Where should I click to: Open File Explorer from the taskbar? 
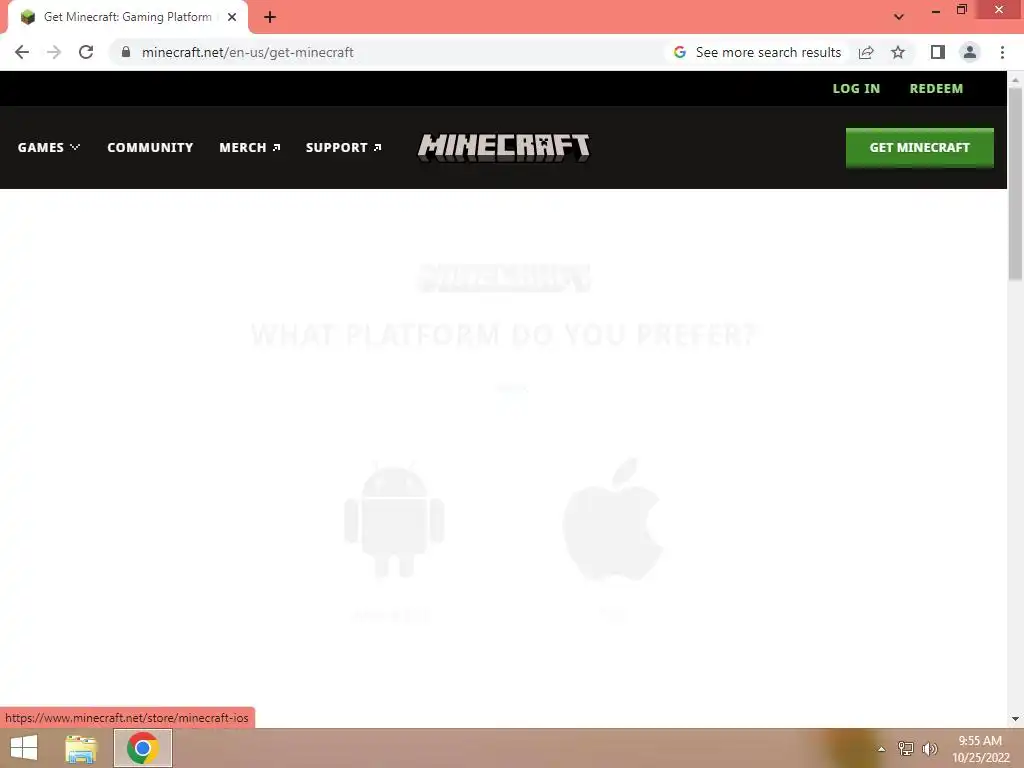point(81,748)
